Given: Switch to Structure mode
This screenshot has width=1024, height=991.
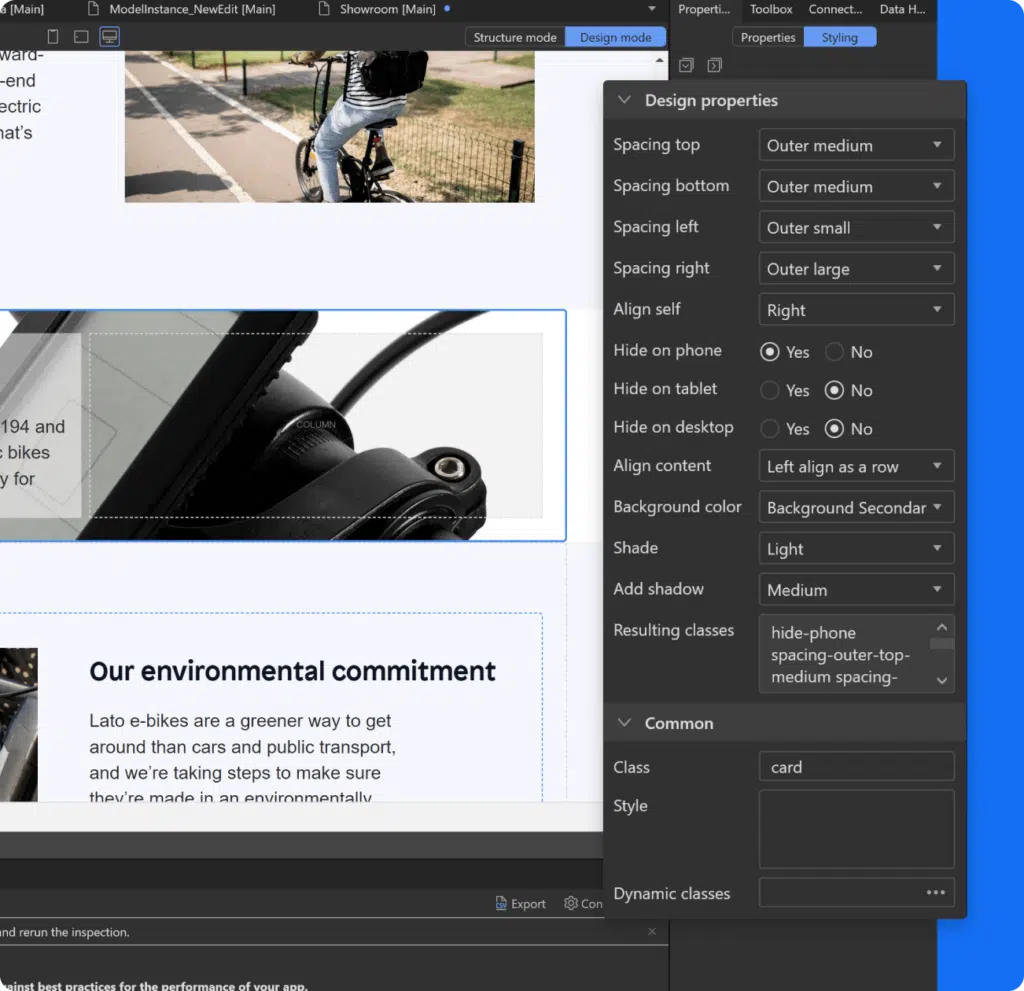Looking at the screenshot, I should [515, 37].
